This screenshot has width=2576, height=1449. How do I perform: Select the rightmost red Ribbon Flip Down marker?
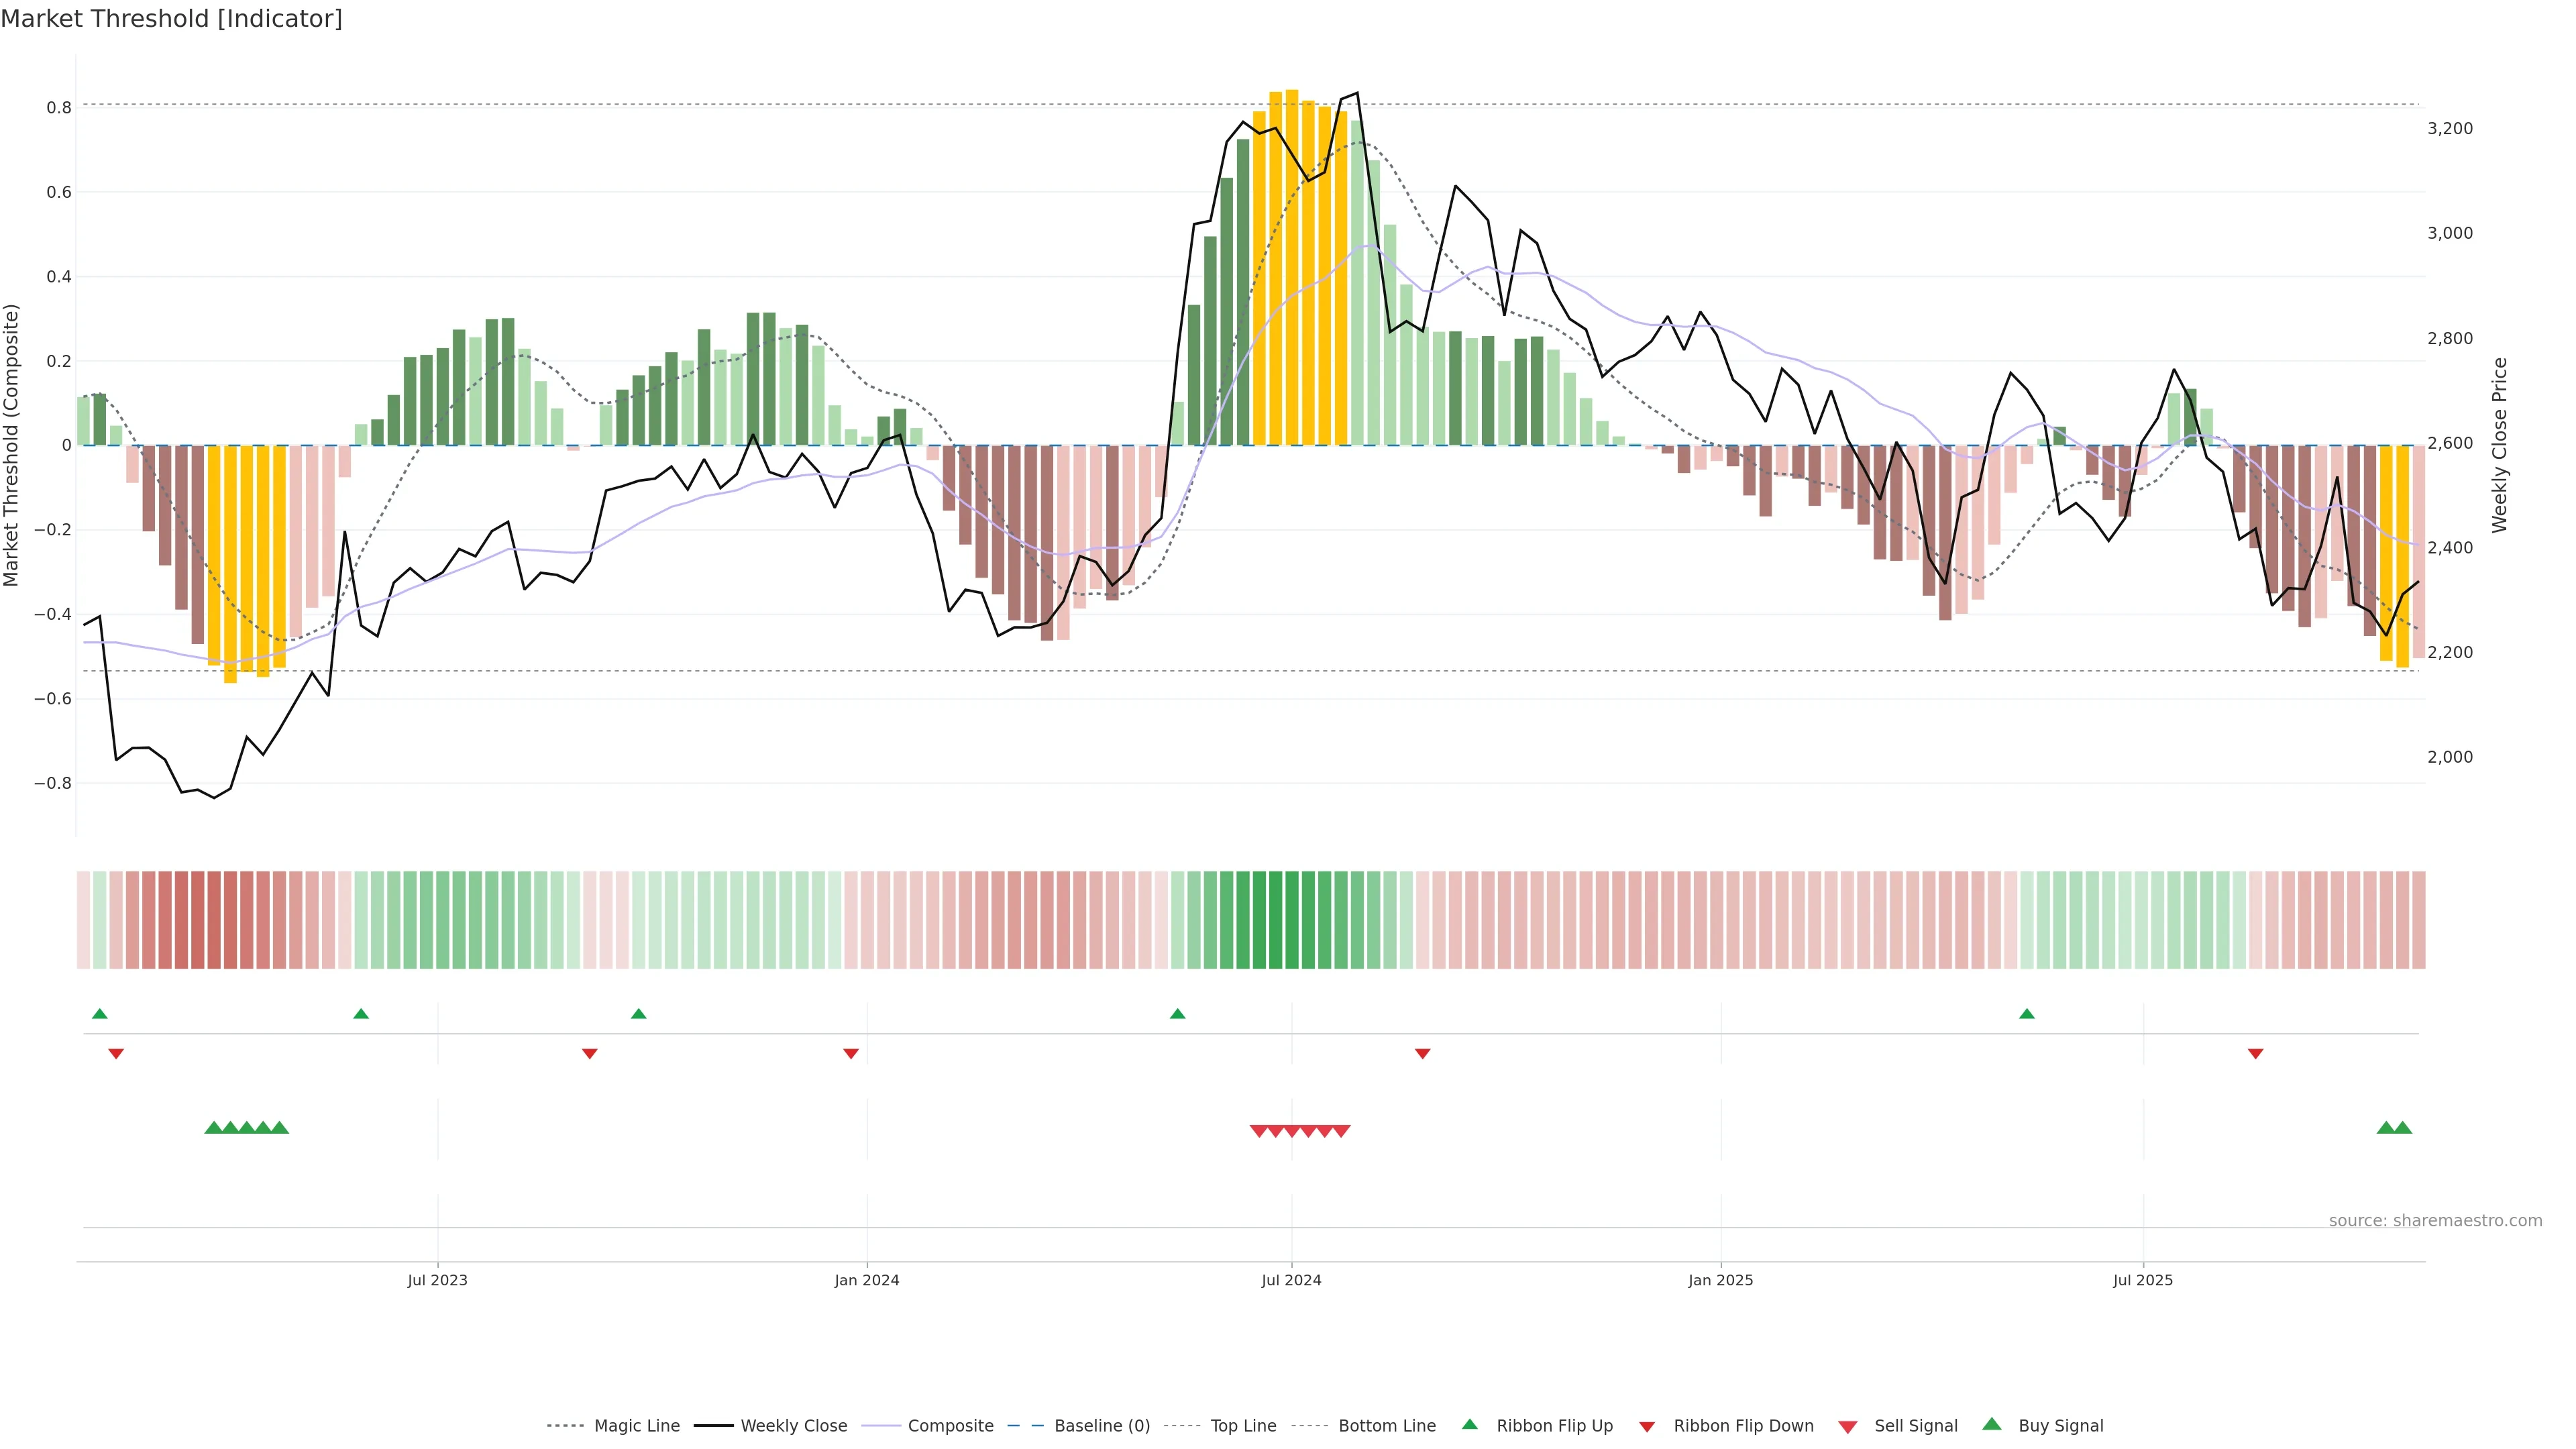[2255, 1053]
